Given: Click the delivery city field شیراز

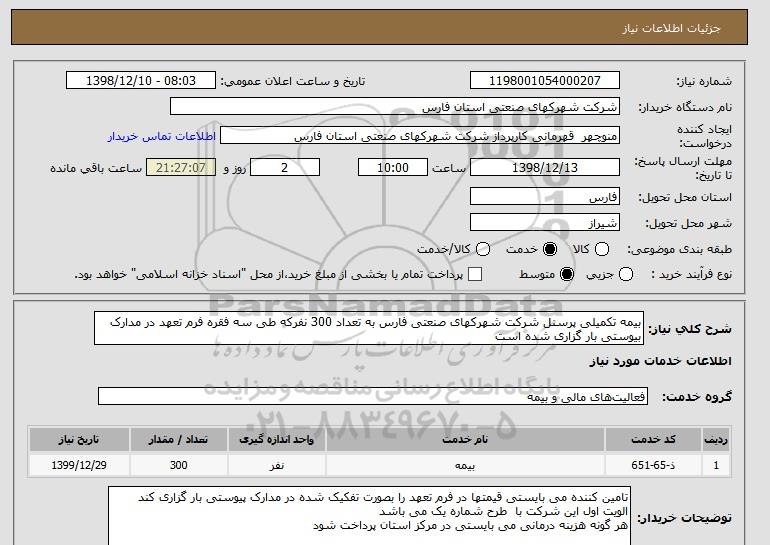Looking at the screenshot, I should 545,222.
